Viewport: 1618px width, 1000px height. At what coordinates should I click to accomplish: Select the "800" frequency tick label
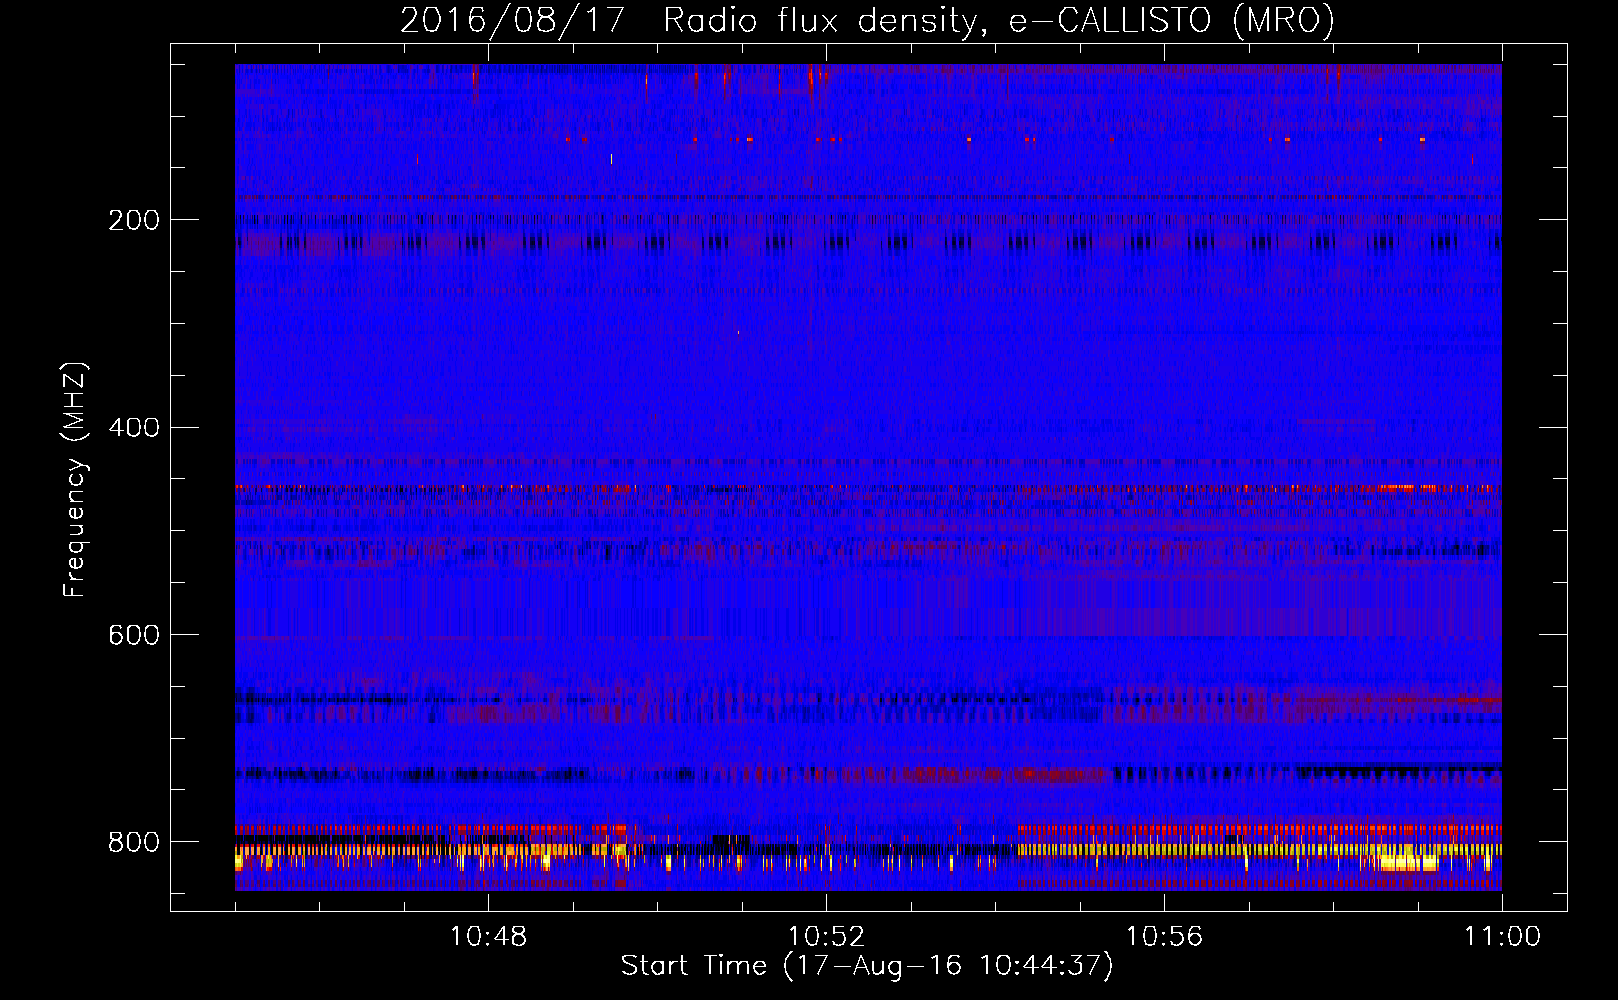point(134,842)
